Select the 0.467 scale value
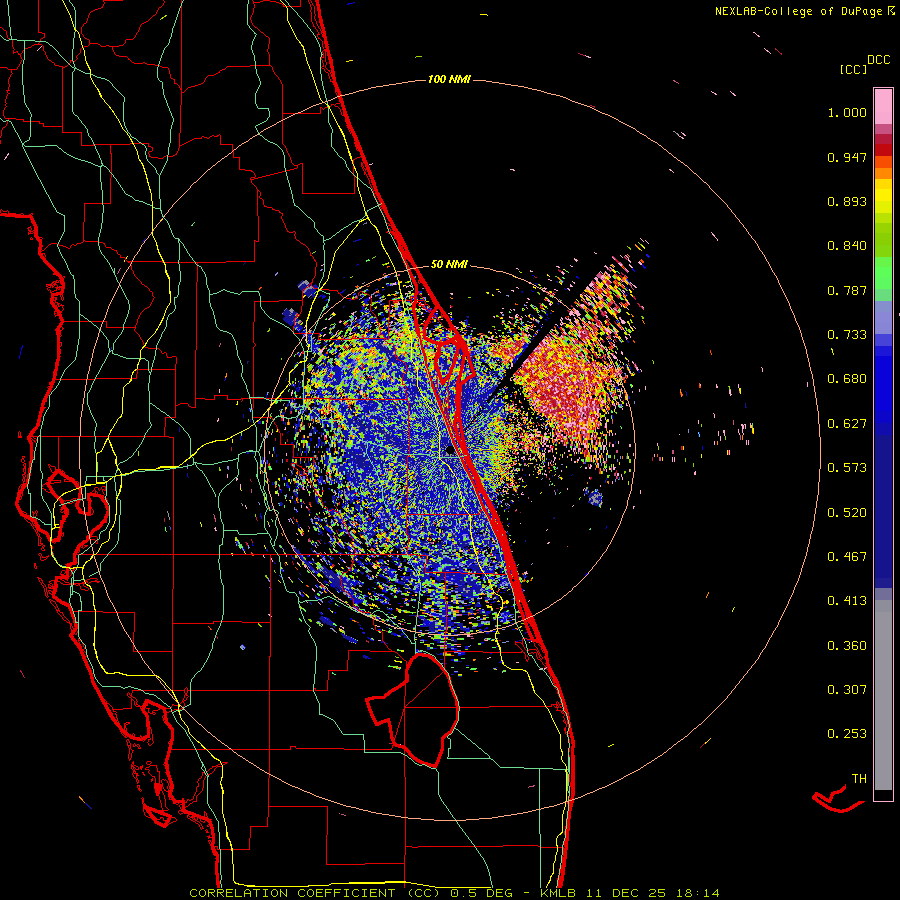 point(847,557)
